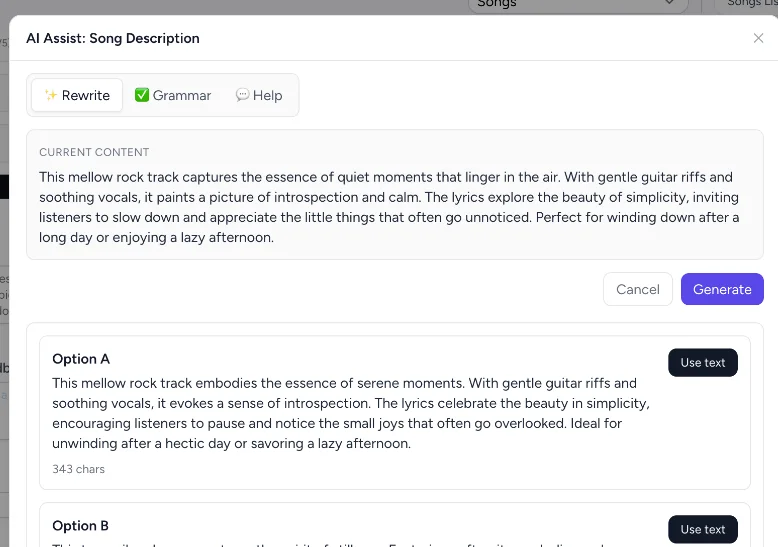Image resolution: width=778 pixels, height=547 pixels.
Task: Click the 343 chars counter label
Action: tap(78, 469)
